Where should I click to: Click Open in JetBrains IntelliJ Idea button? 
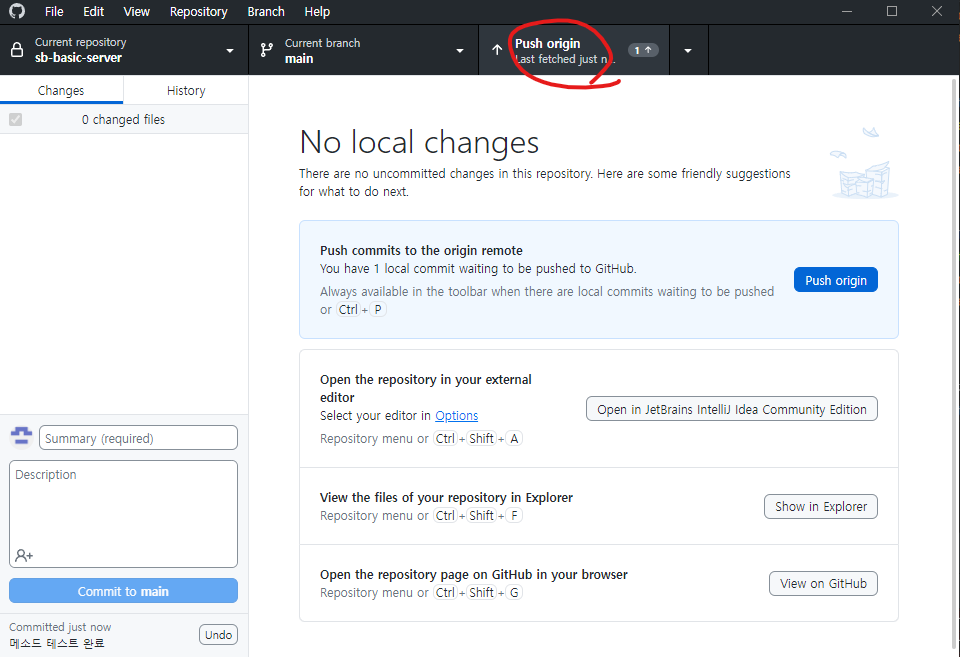tap(732, 409)
